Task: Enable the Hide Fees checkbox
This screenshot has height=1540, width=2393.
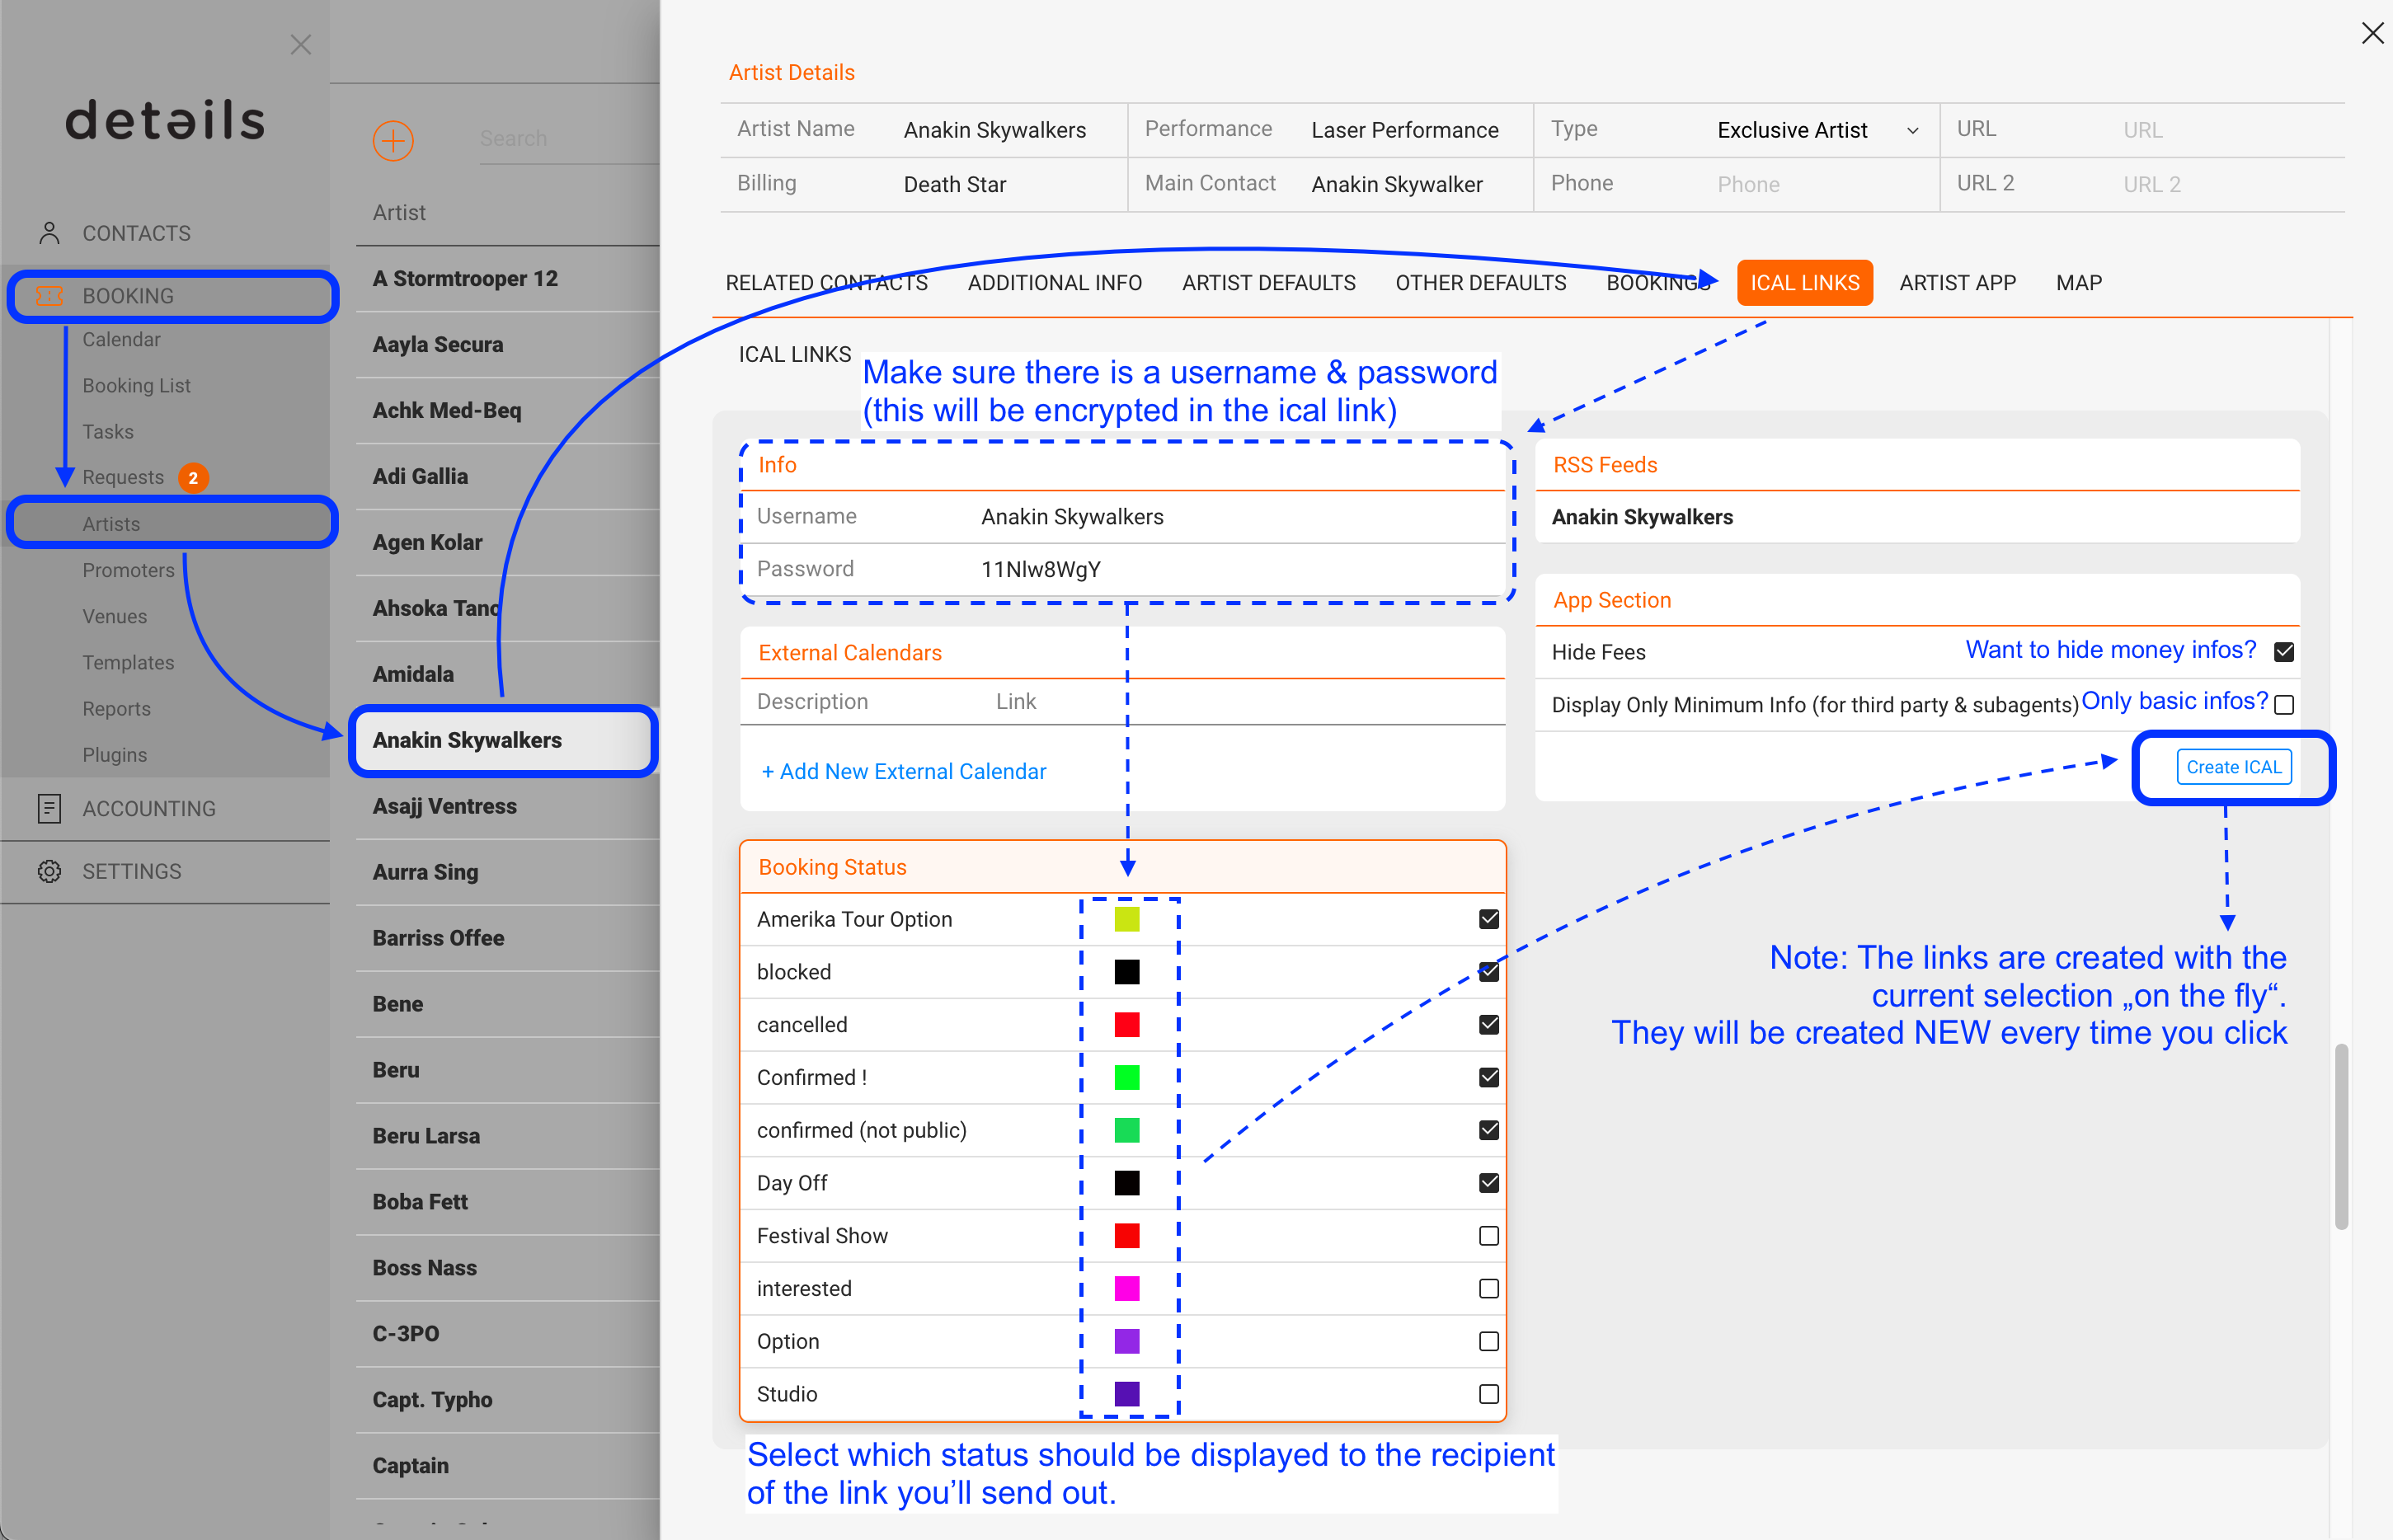Action: 2283,651
